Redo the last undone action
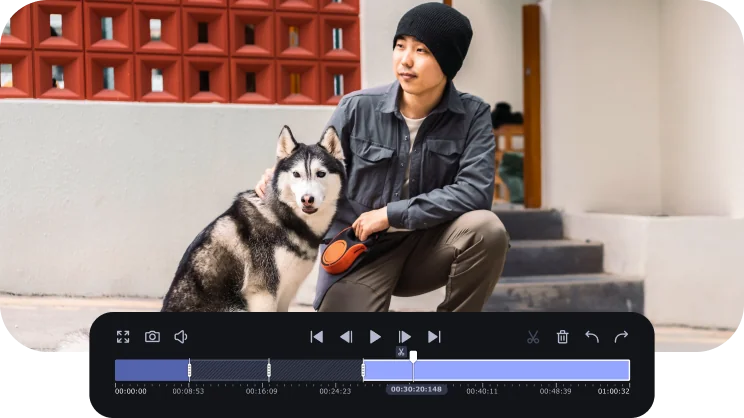Screen dimensions: 744x418 pyautogui.click(x=621, y=337)
